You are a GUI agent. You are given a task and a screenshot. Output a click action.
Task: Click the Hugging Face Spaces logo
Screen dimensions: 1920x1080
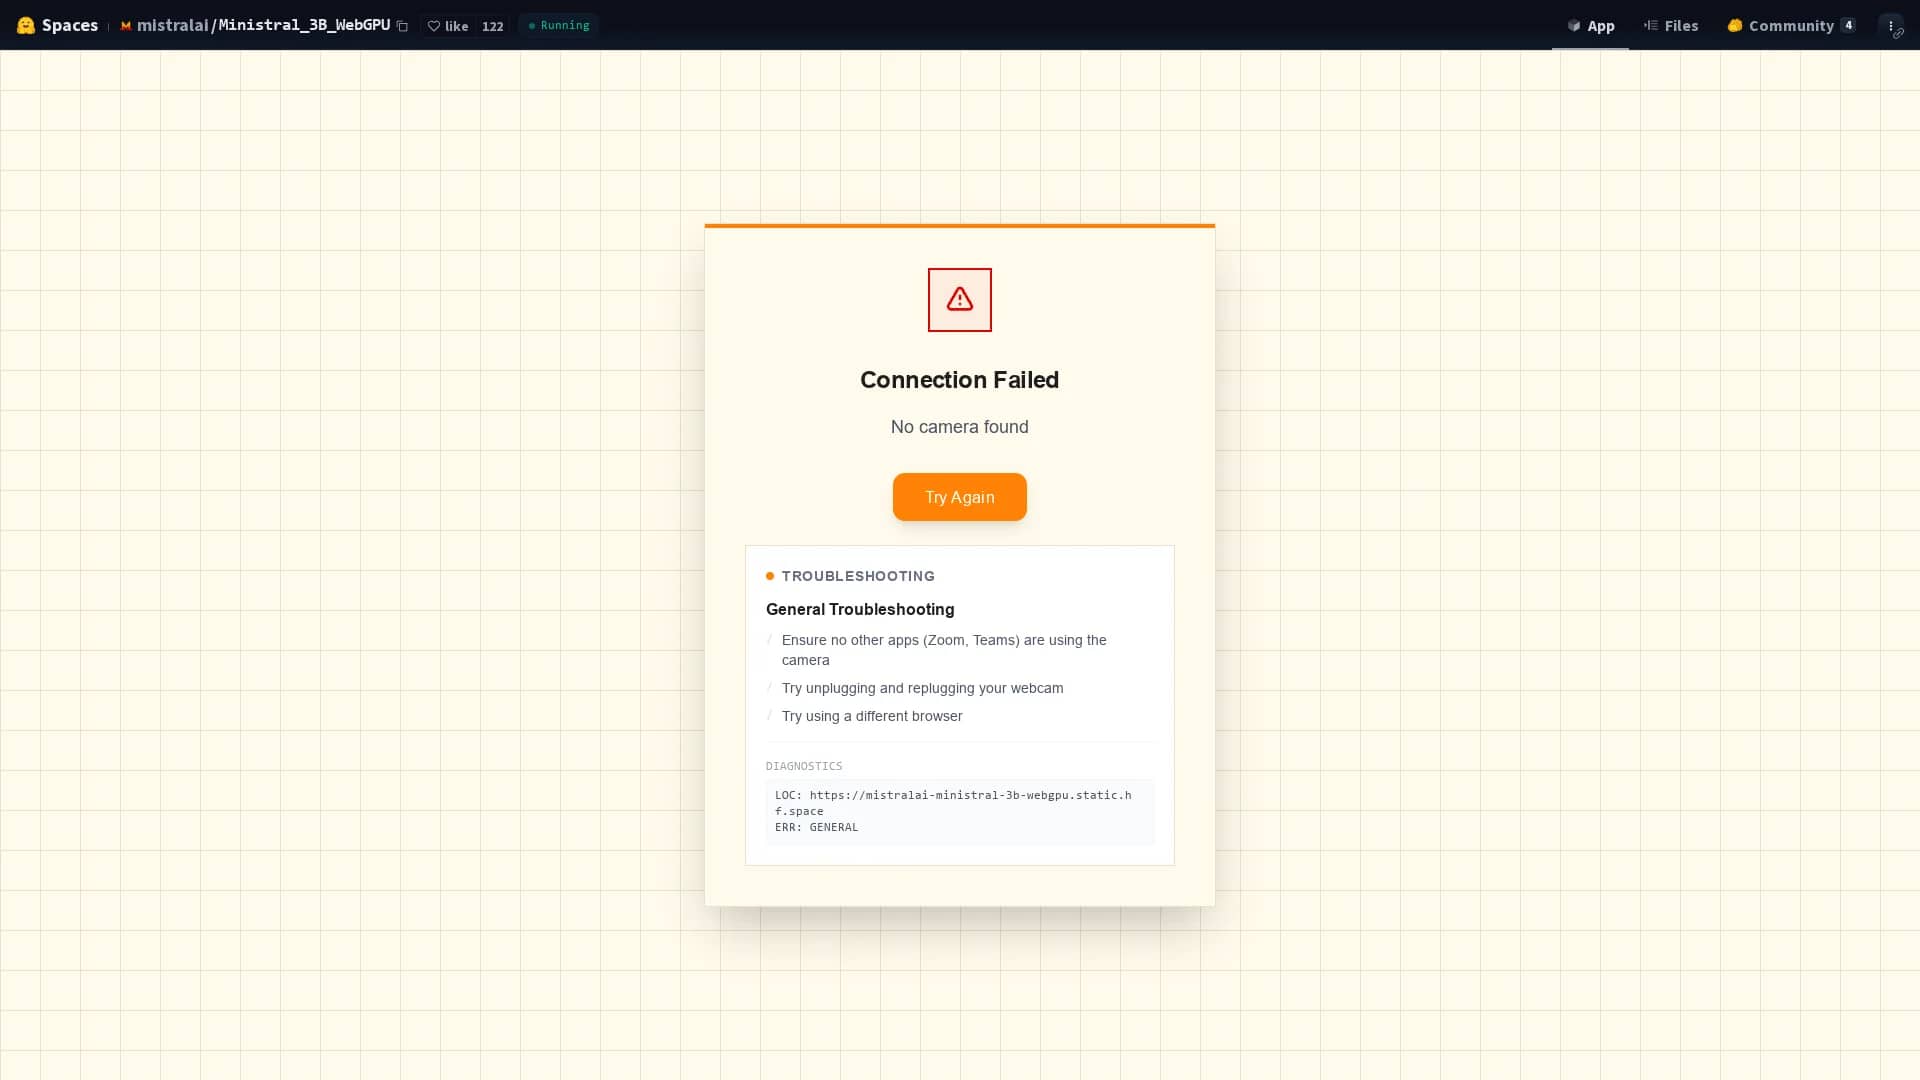point(26,25)
